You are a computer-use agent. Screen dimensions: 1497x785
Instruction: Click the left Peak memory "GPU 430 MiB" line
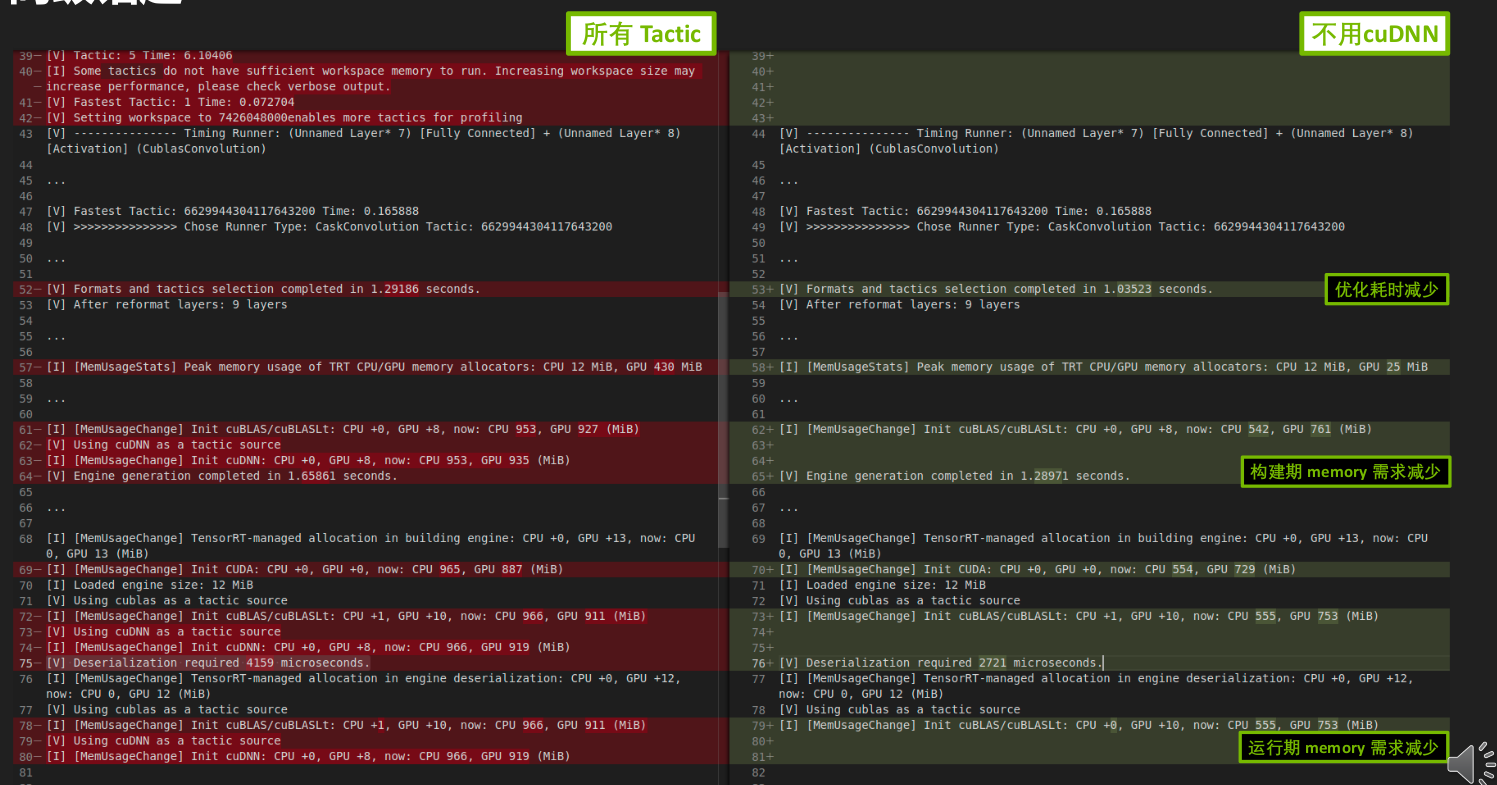pos(373,367)
